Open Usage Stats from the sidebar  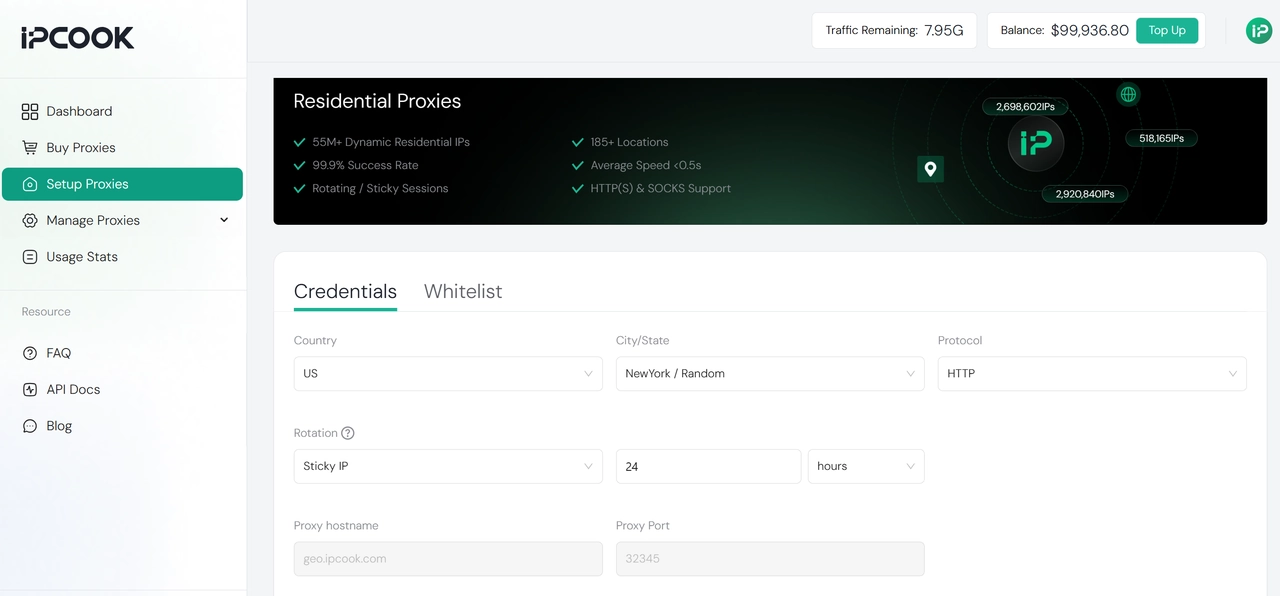coord(81,256)
